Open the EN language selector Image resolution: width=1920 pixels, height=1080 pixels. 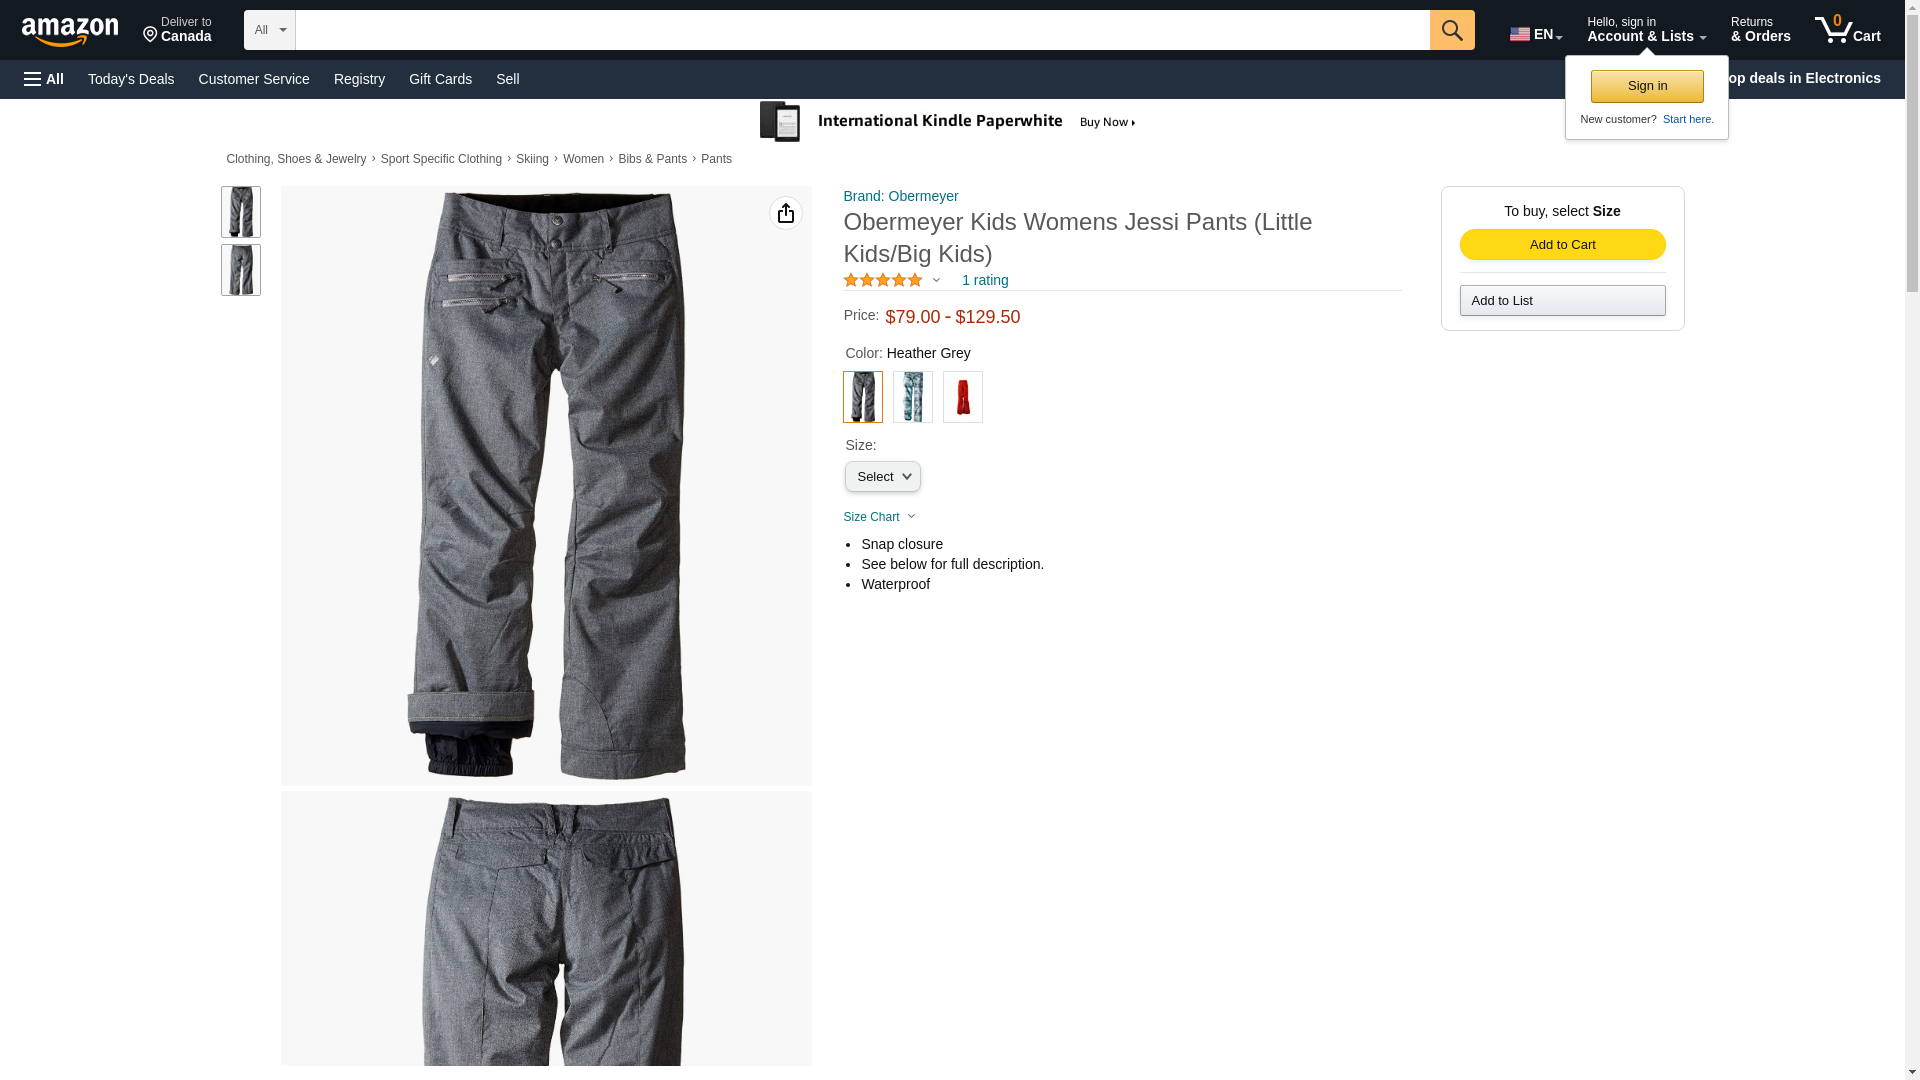1535,34
